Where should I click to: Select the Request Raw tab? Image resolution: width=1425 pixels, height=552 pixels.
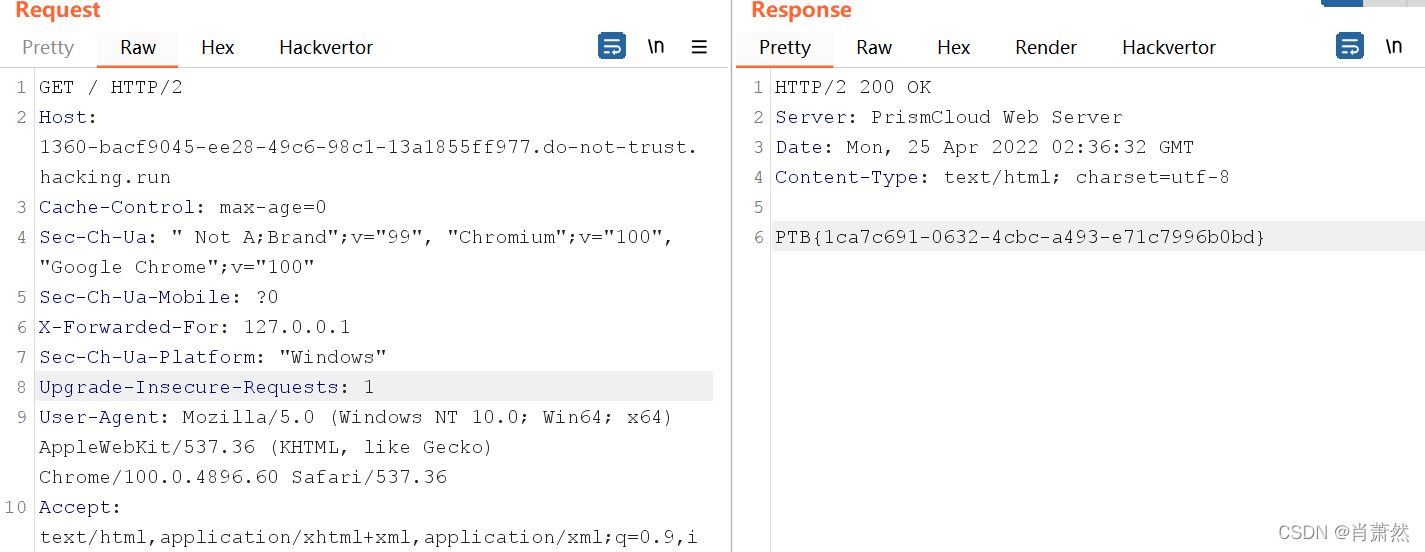[x=138, y=47]
